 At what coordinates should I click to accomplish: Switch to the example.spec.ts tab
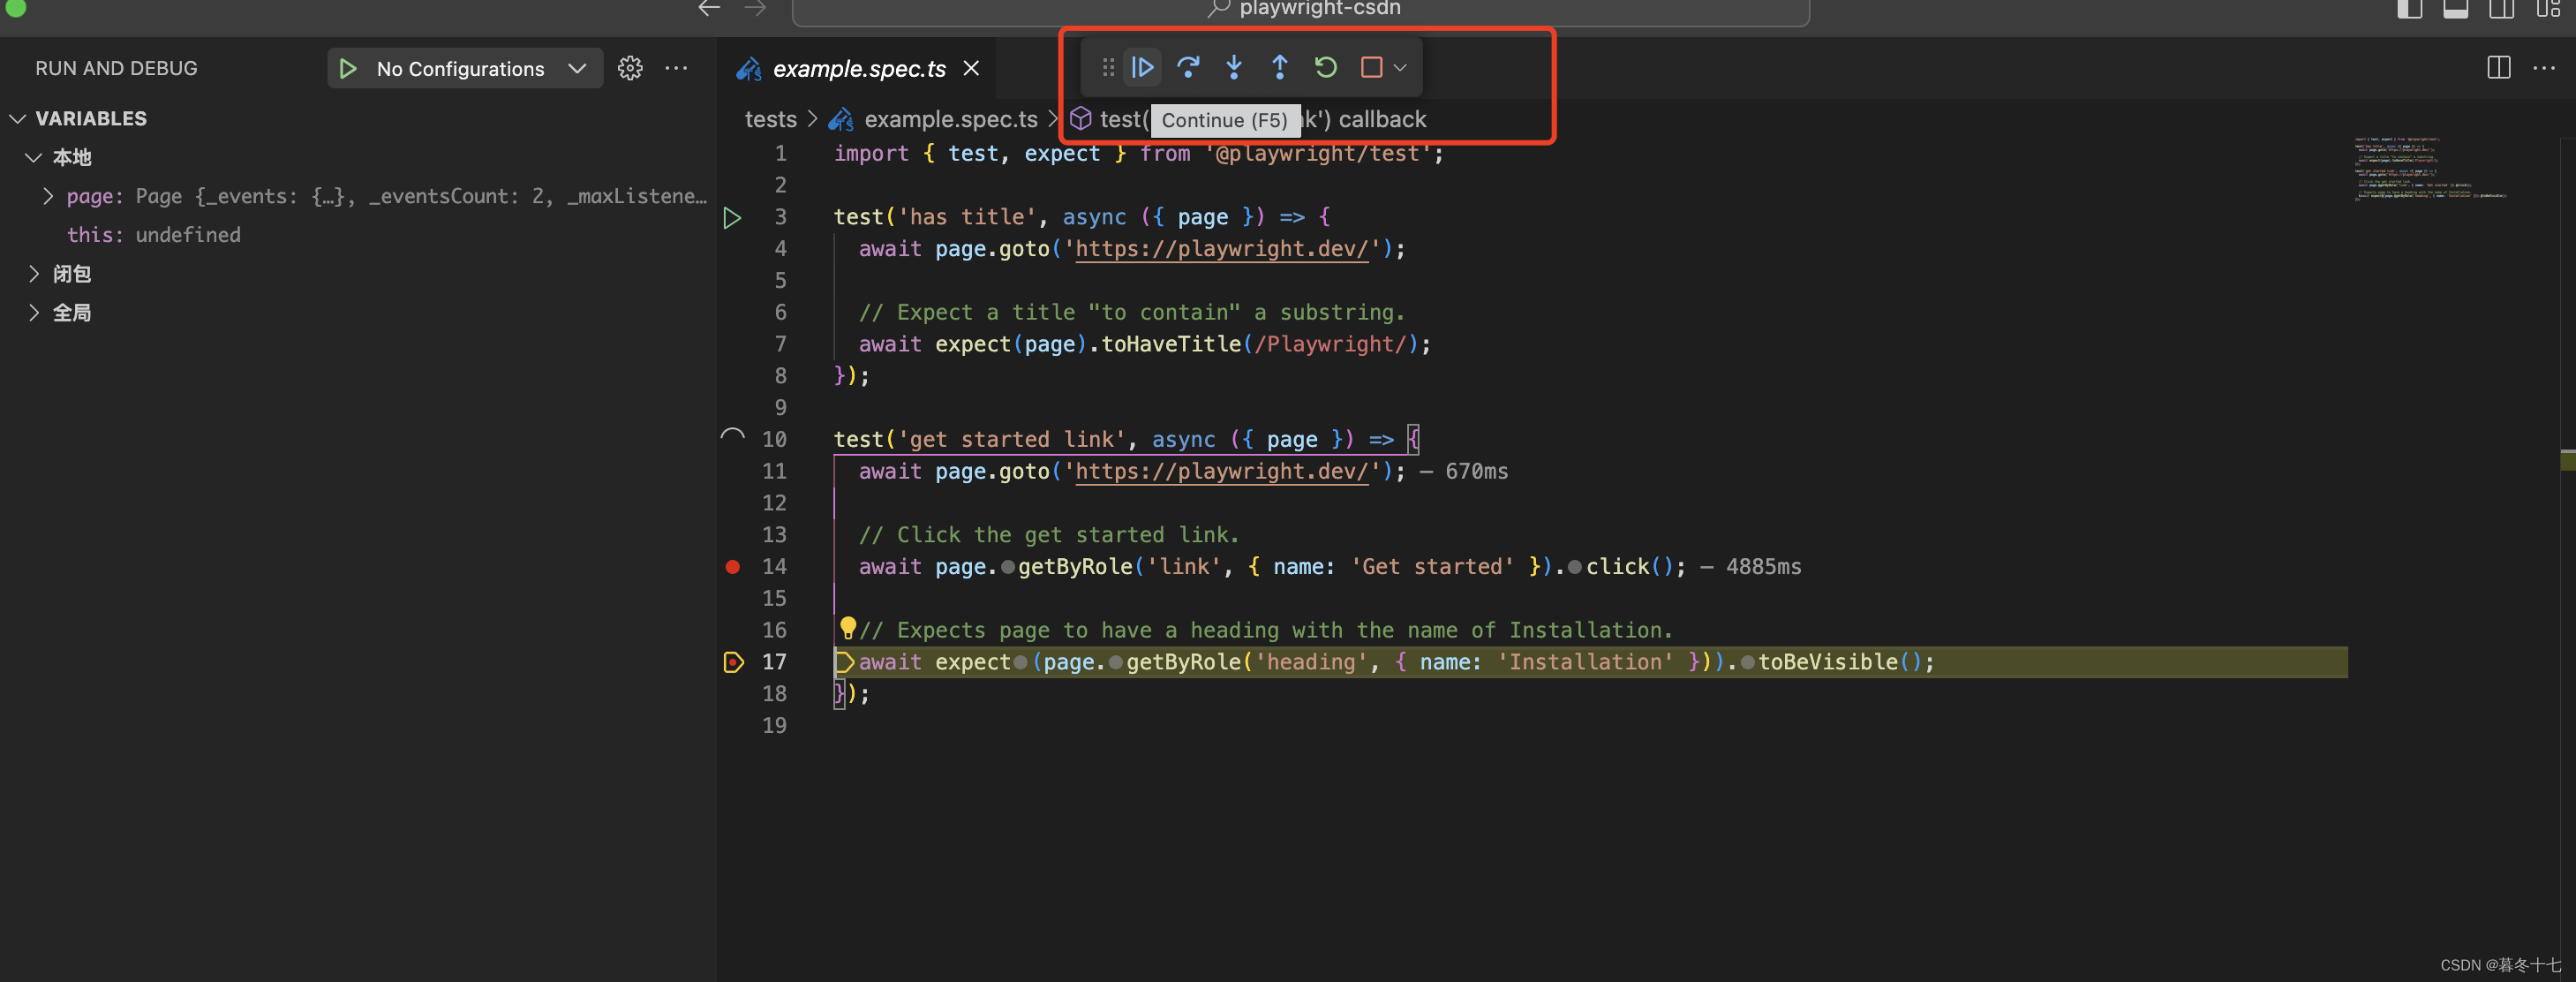click(858, 69)
